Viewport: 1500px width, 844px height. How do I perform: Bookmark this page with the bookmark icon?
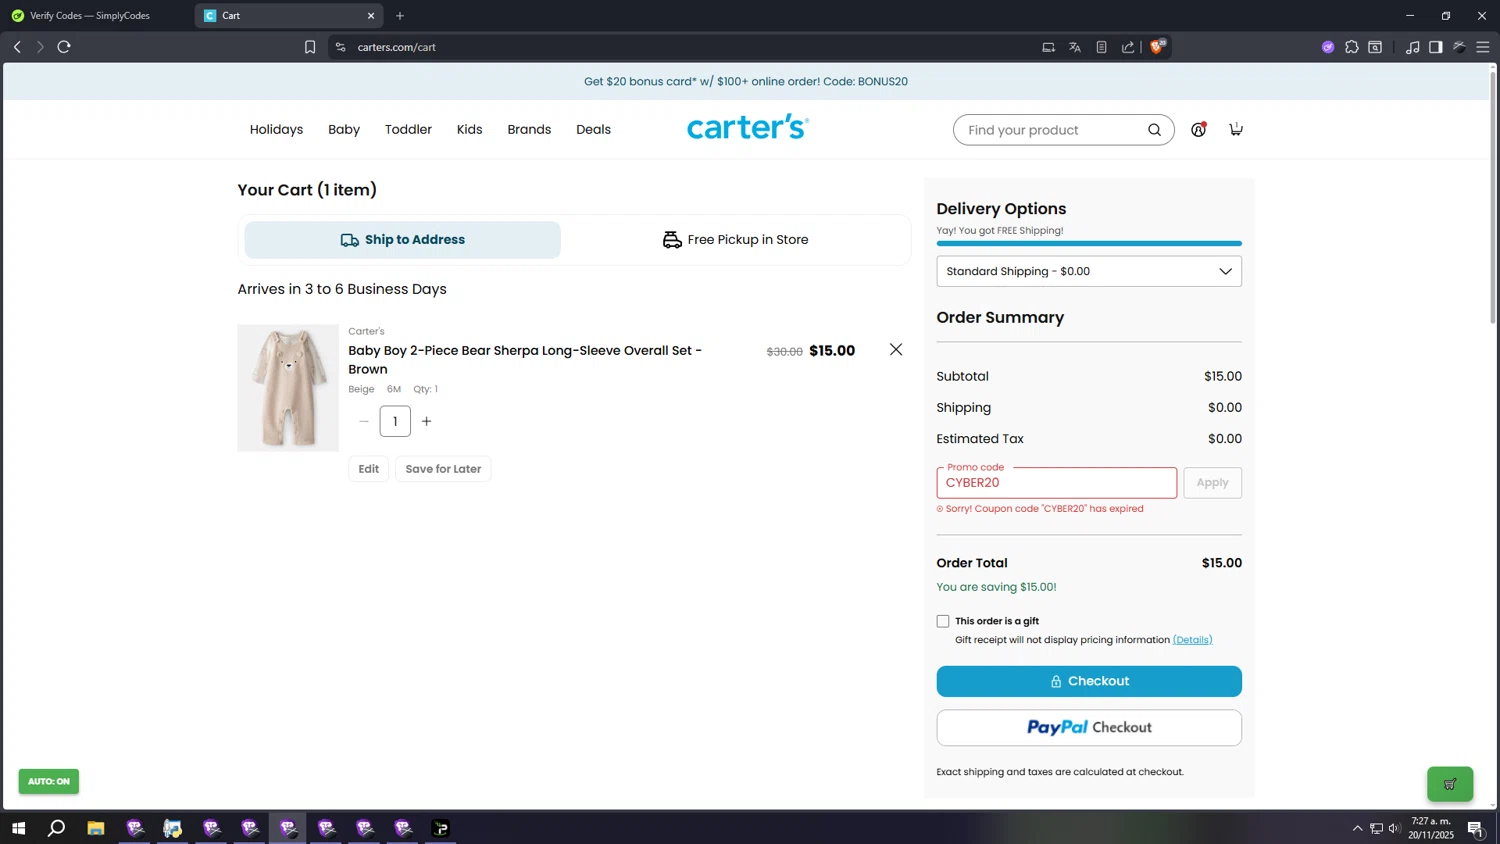tap(310, 47)
